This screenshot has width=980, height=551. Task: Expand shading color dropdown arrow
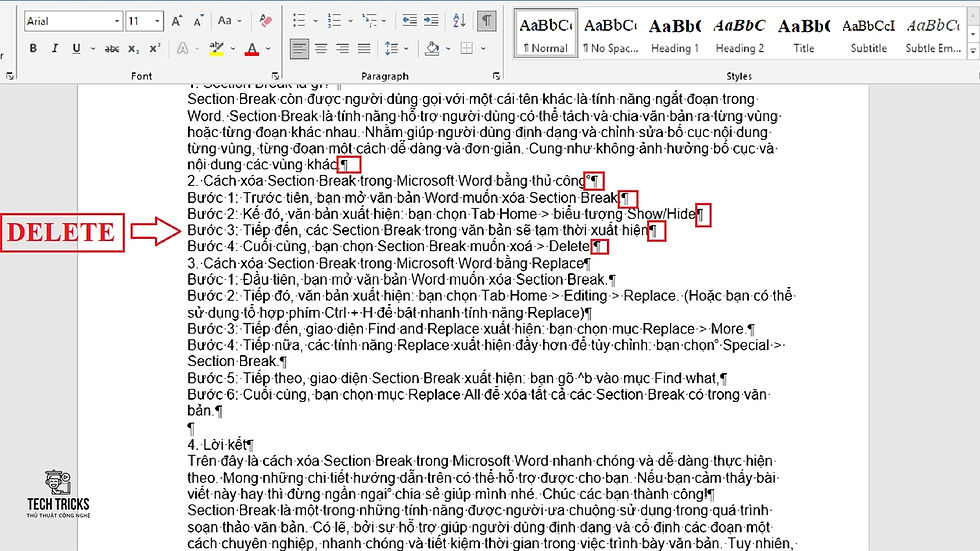click(x=448, y=48)
